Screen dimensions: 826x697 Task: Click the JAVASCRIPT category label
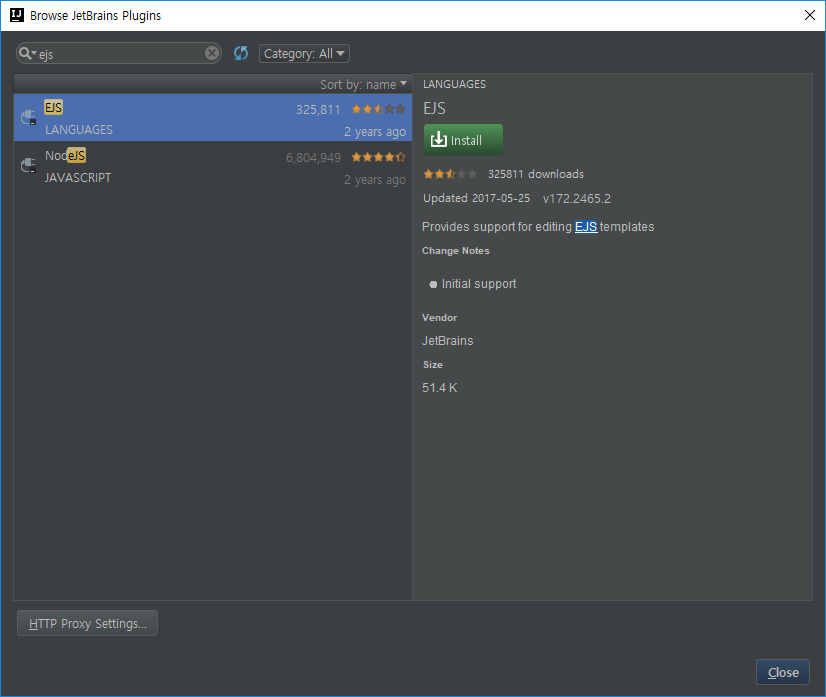pyautogui.click(x=78, y=178)
